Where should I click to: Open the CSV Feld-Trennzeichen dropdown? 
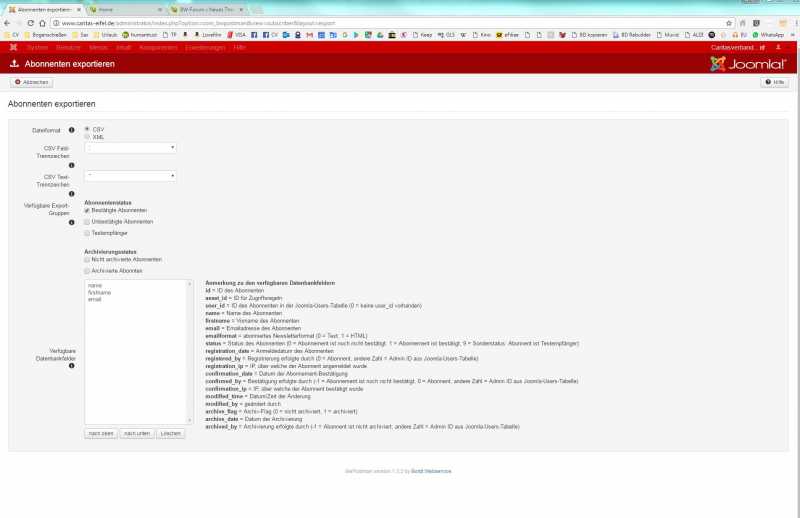[130, 148]
